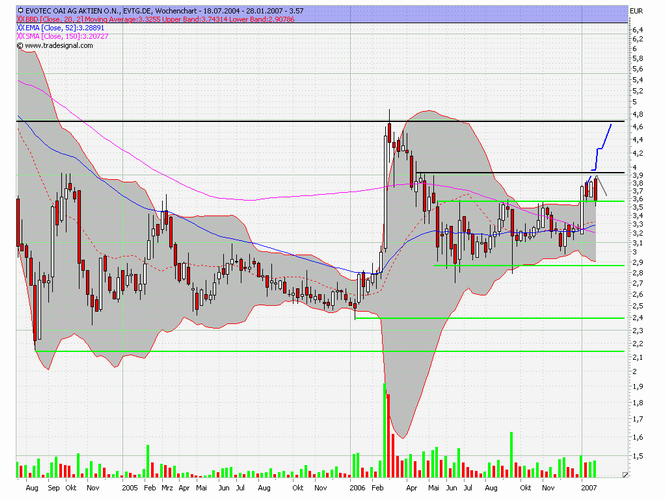666x499 pixels.
Task: Click the 3,9 price axis value
Action: [637, 175]
